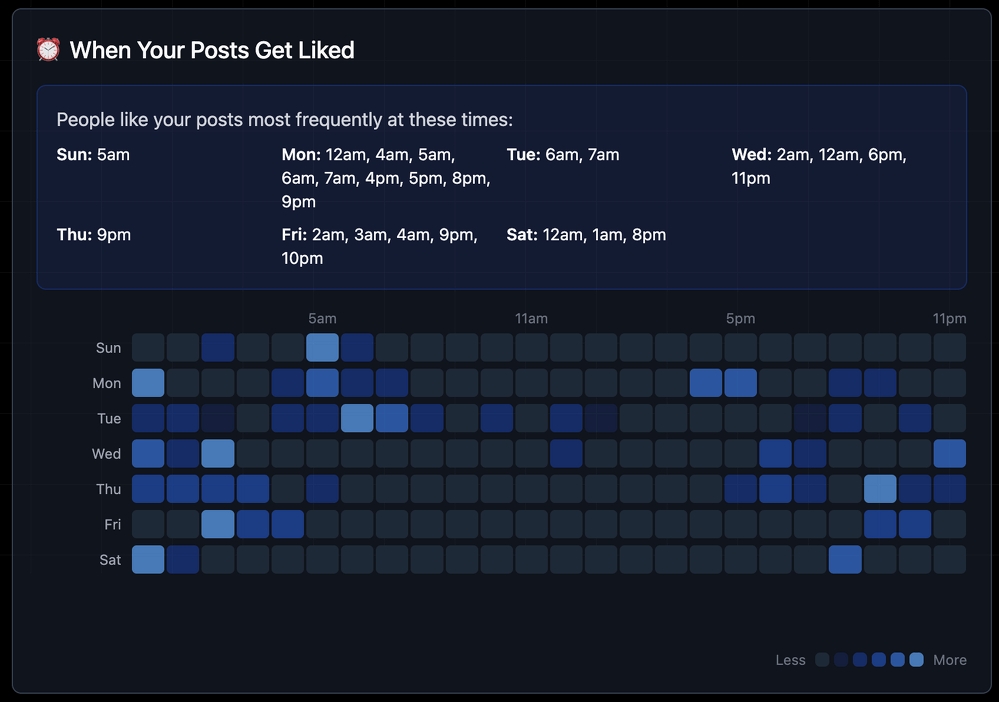Click the 5pm column header label
The width and height of the screenshot is (999, 702).
[741, 319]
